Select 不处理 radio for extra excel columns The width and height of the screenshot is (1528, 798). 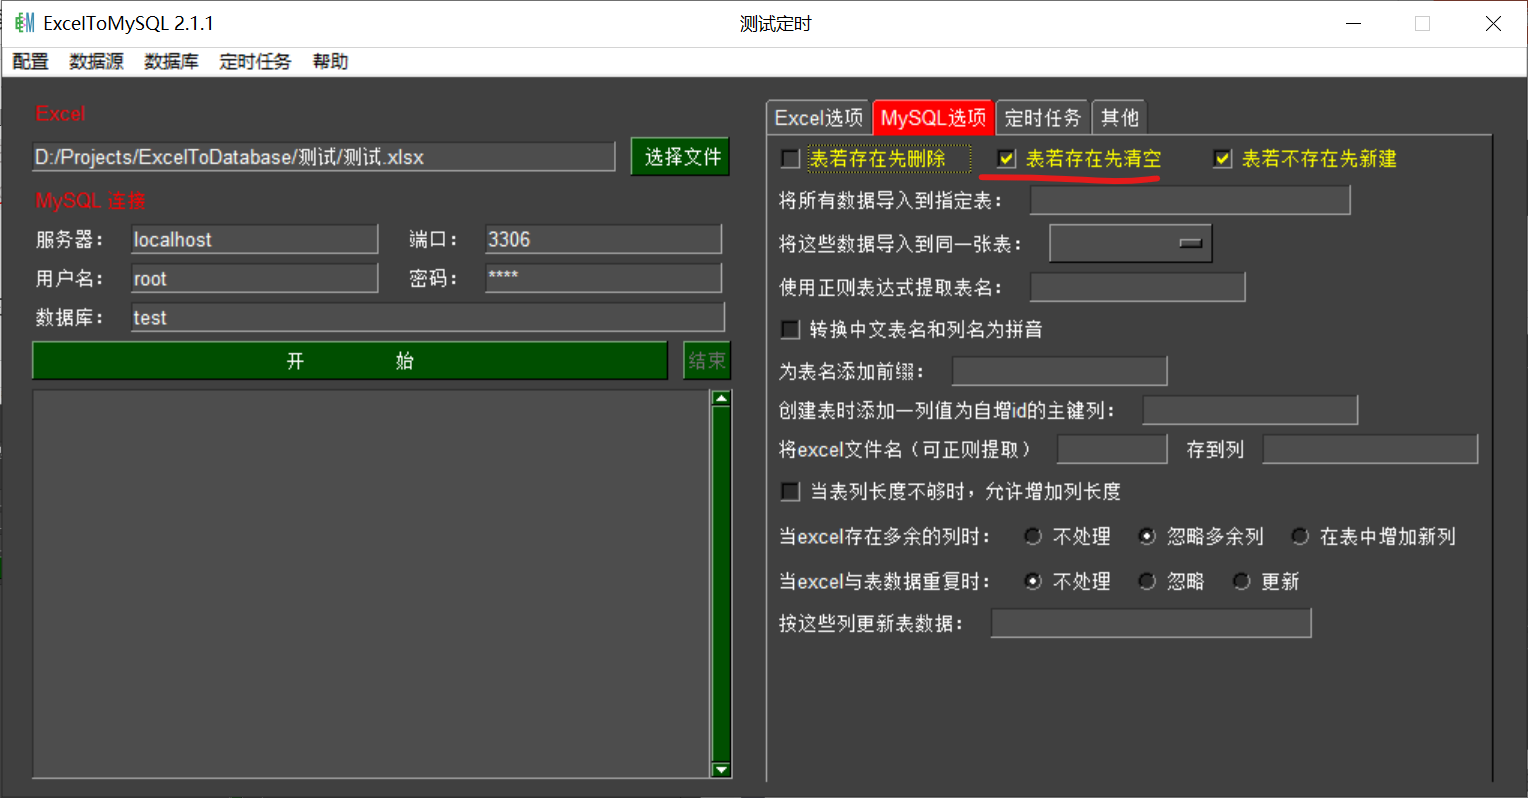[1033, 537]
